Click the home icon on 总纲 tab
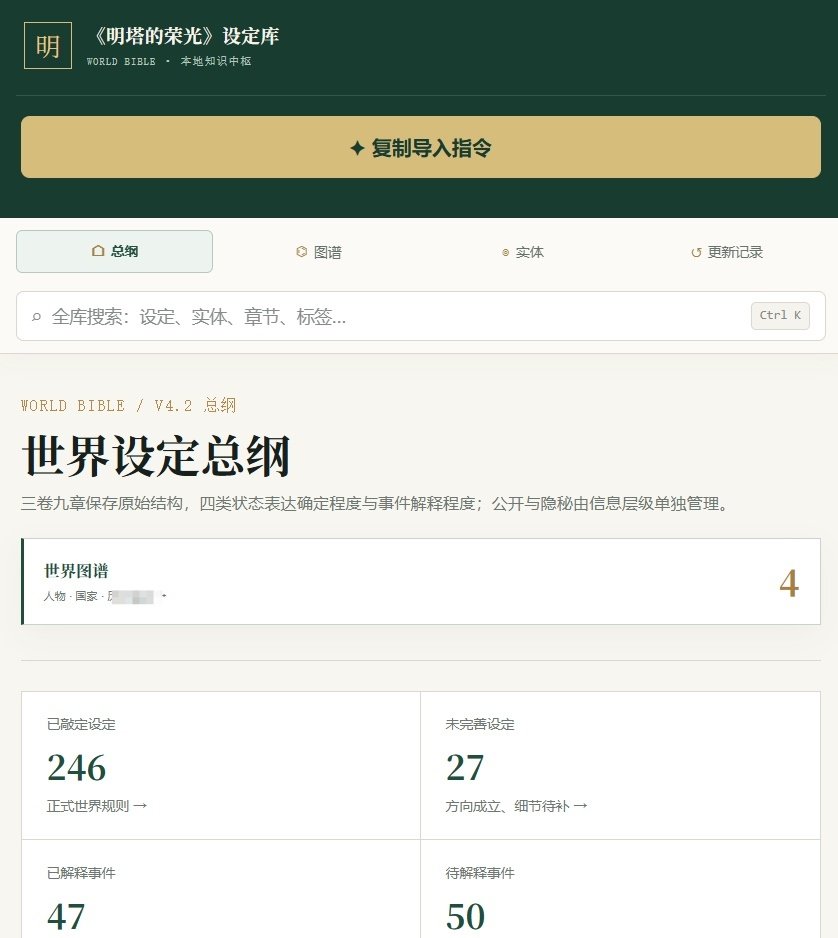Screen dimensions: 838x938 (98, 251)
